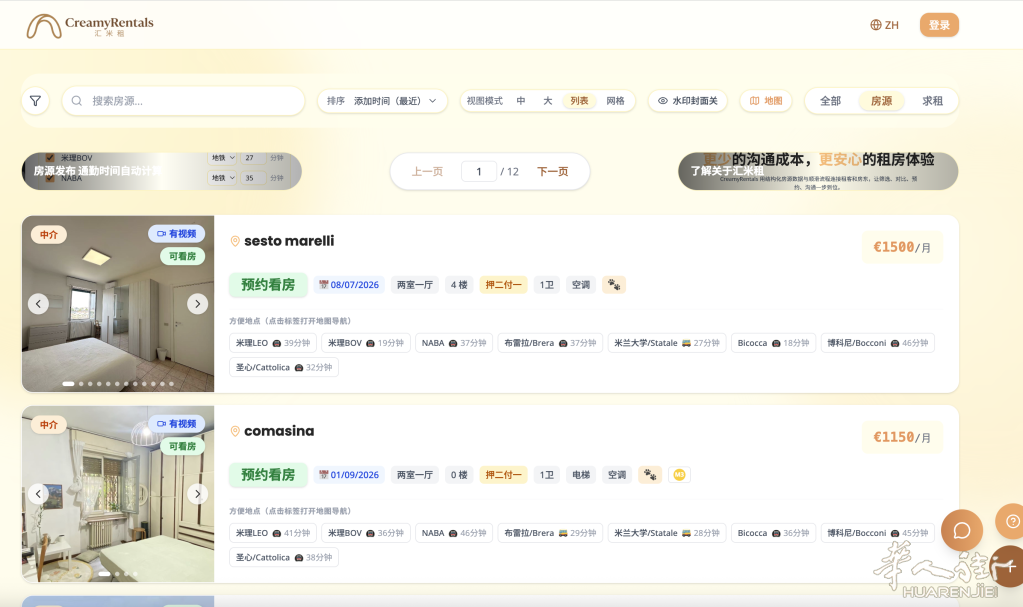Screen dimensions: 1023x607
Task: Click the 搜索房源 search input
Action: (183, 101)
